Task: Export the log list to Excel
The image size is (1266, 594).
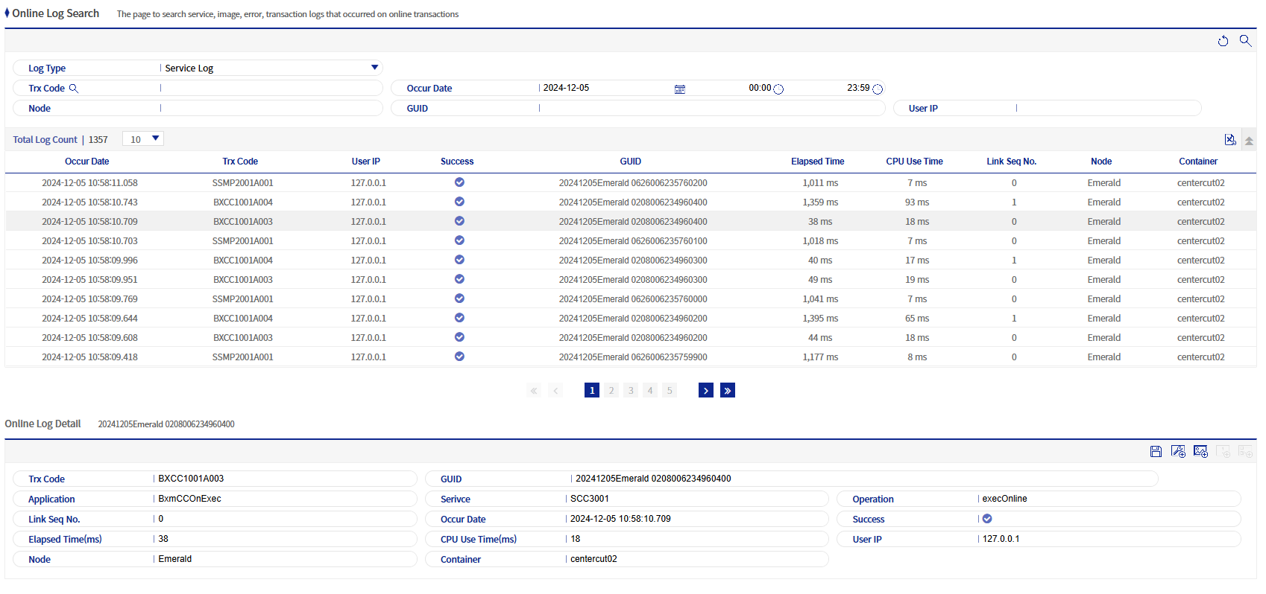Action: pyautogui.click(x=1230, y=140)
